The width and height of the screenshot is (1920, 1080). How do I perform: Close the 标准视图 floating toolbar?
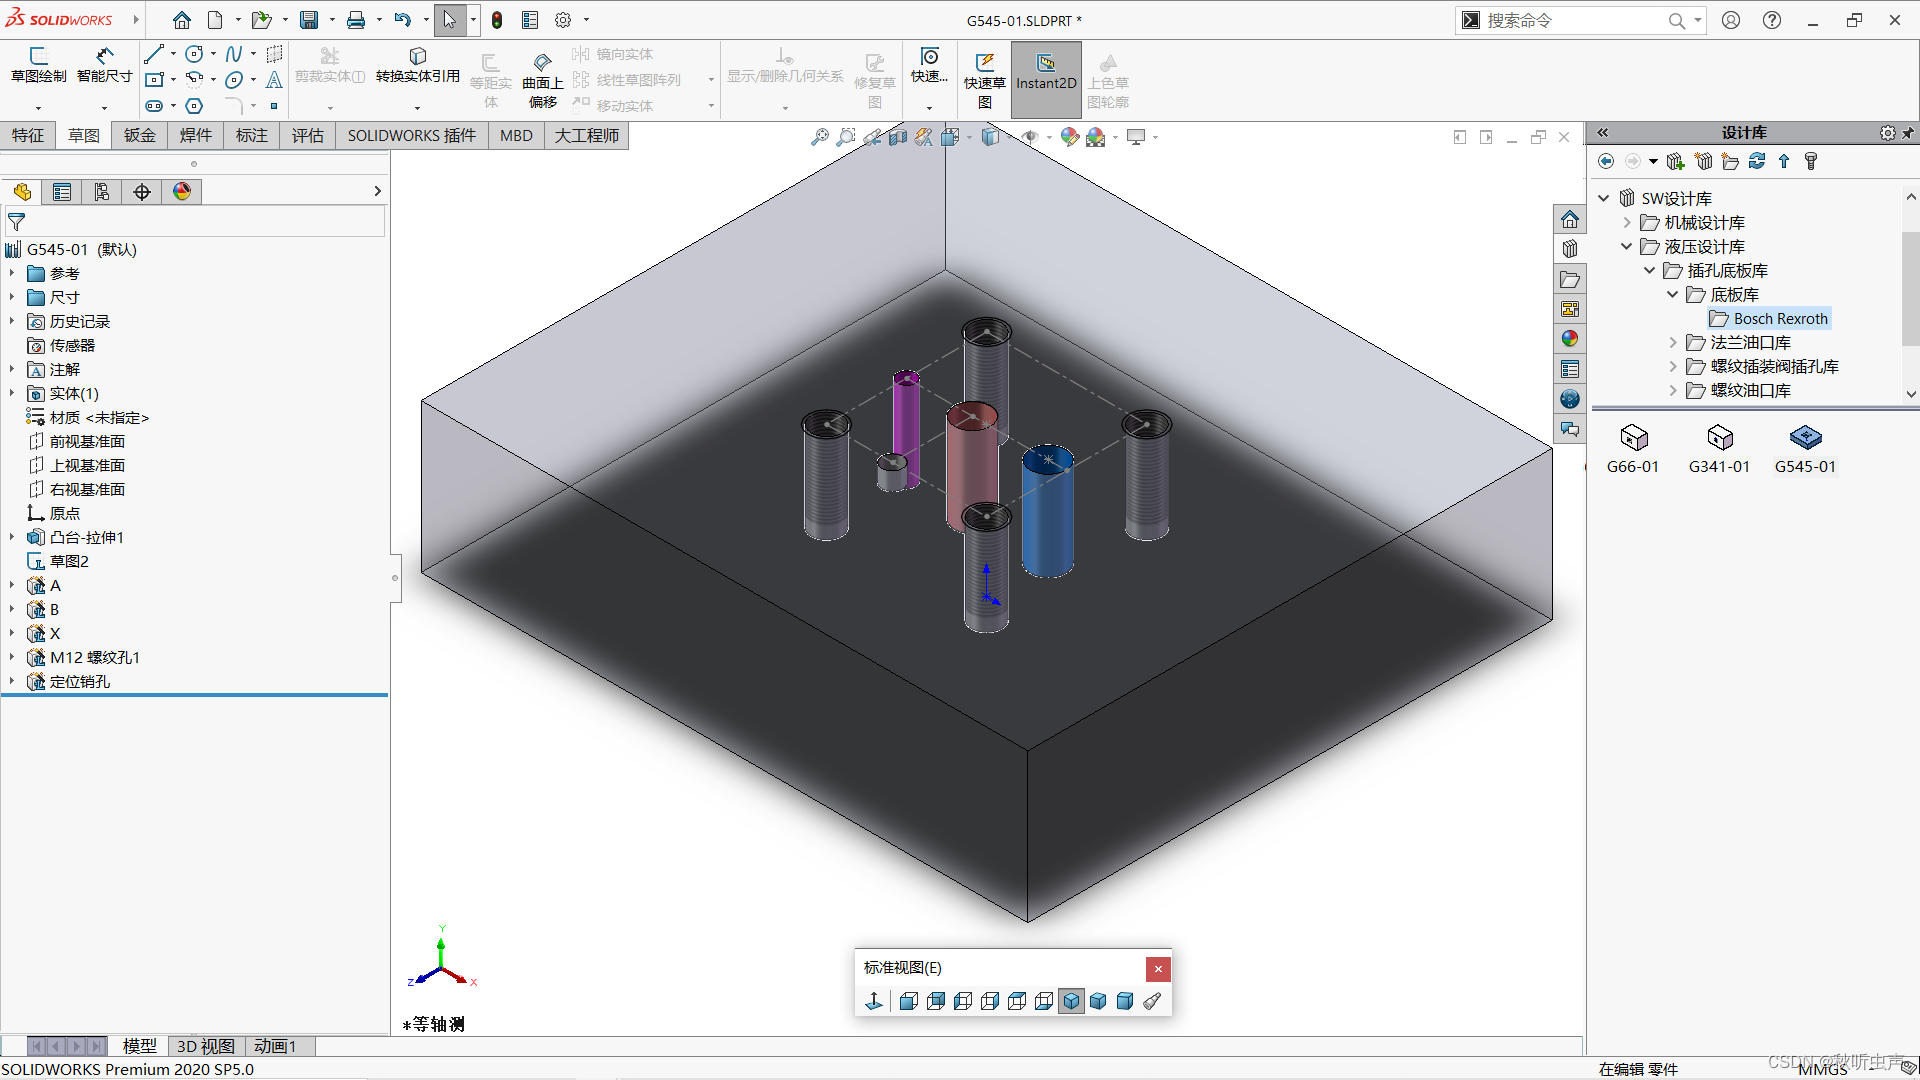coord(1158,968)
